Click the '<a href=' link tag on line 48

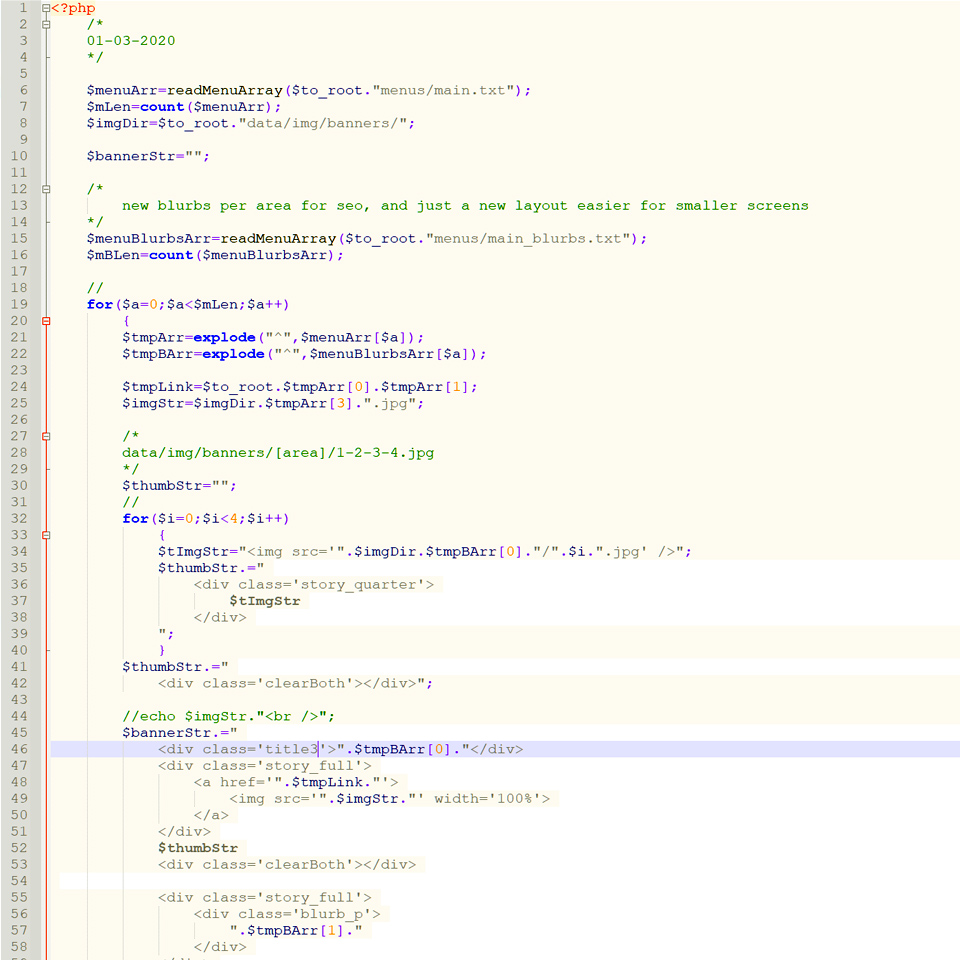point(229,782)
